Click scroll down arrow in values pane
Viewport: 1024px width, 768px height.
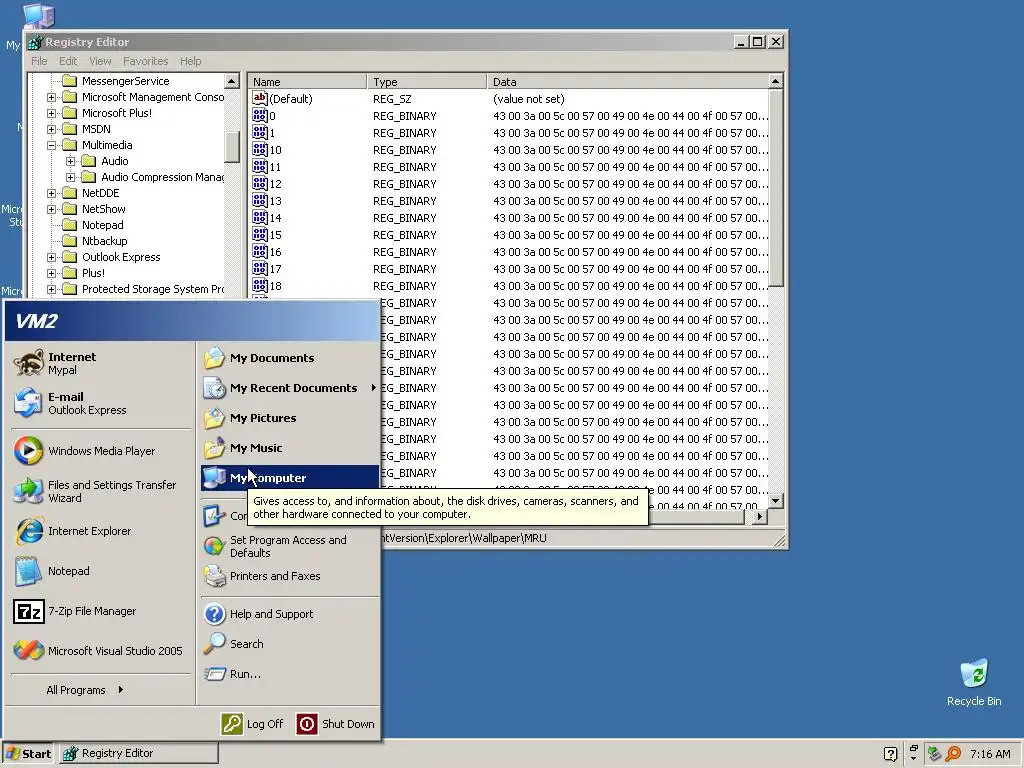click(775, 501)
